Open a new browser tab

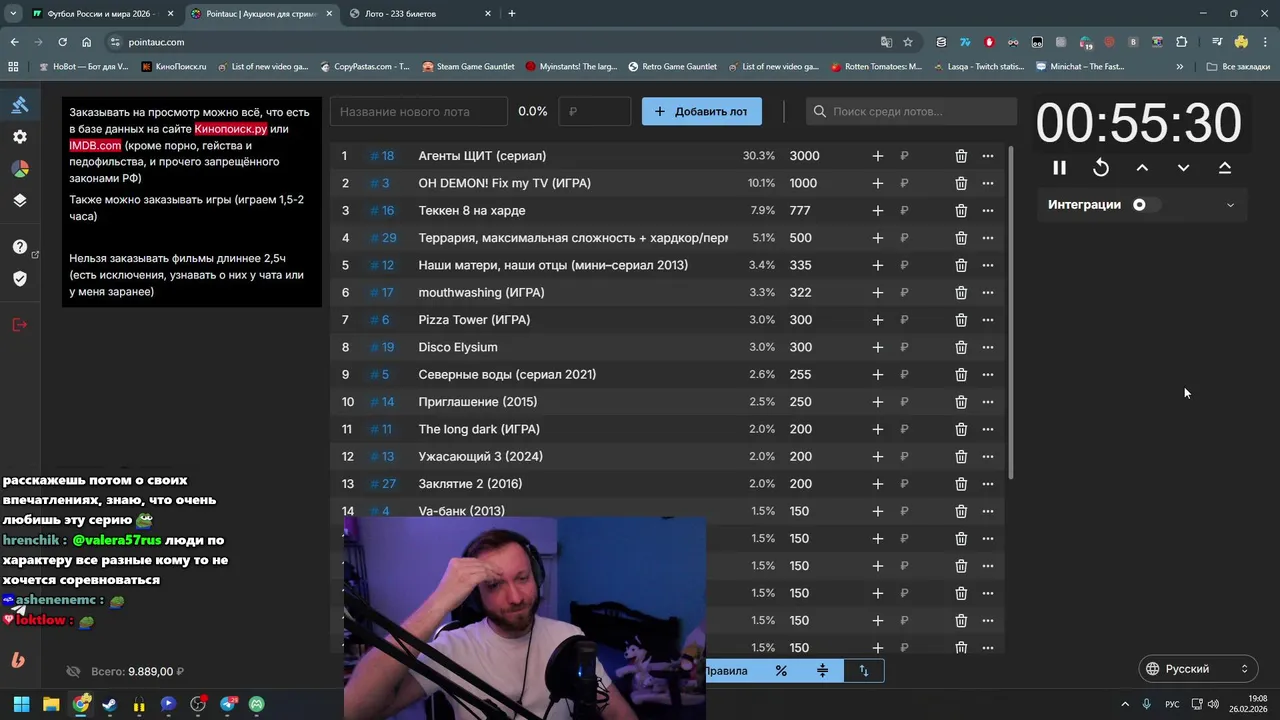pos(512,14)
